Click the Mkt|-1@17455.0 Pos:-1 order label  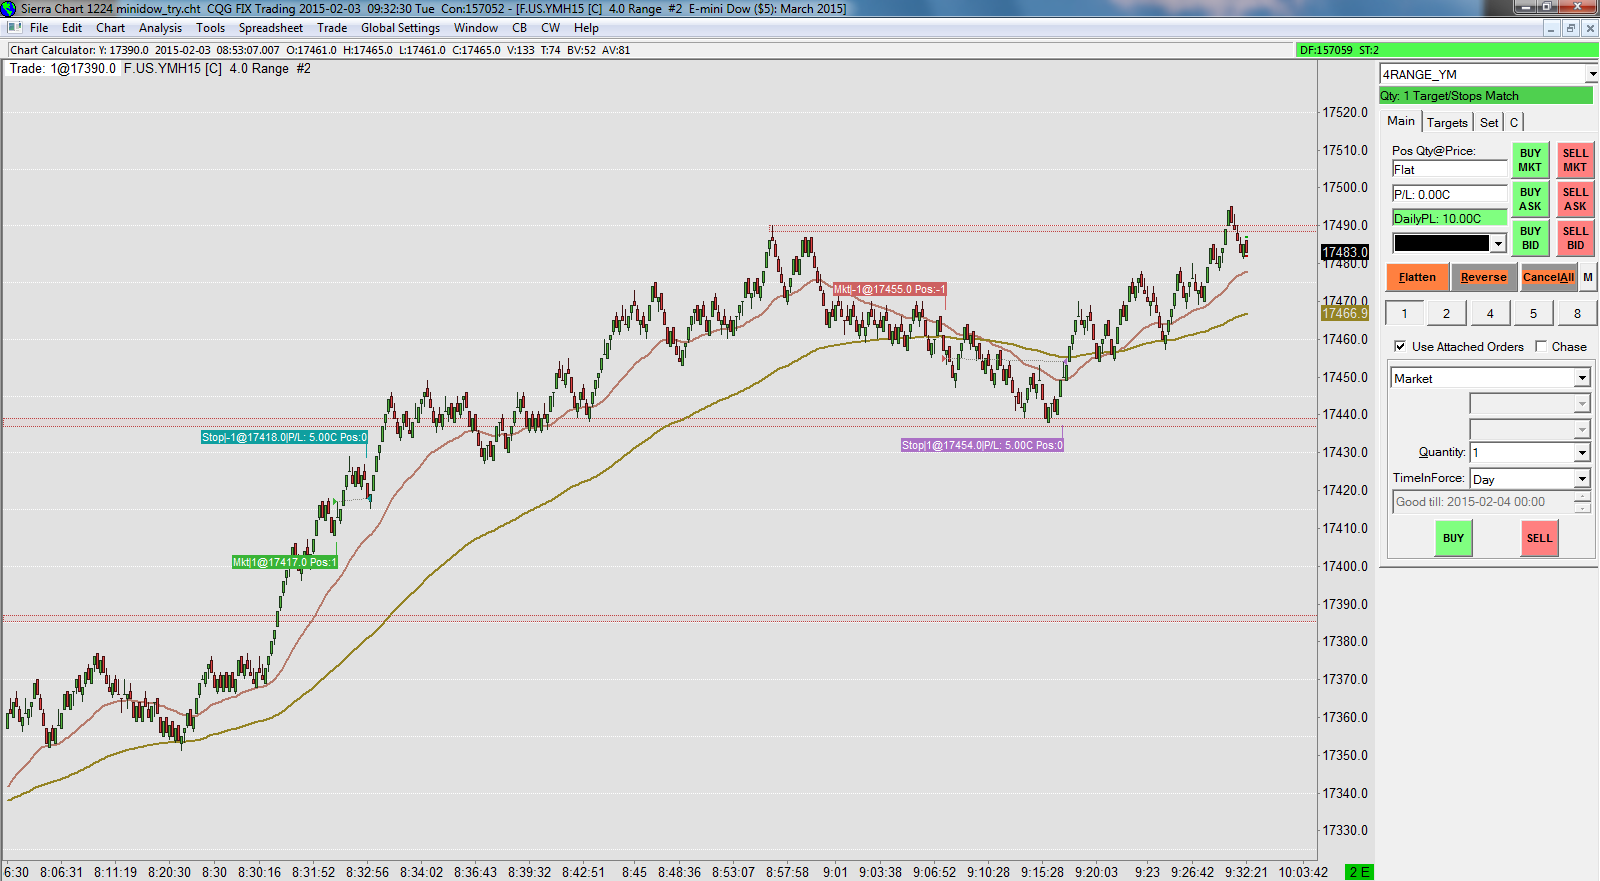click(x=889, y=289)
